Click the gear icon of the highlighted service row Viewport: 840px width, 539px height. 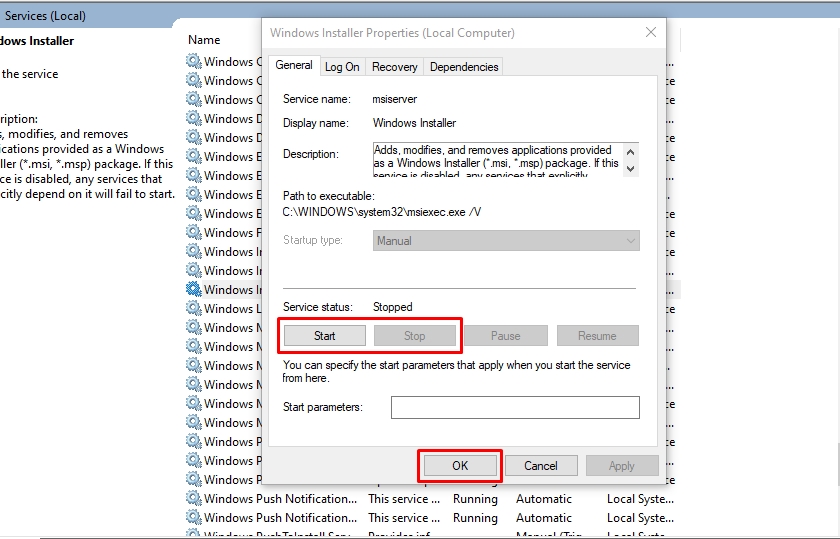coord(193,289)
